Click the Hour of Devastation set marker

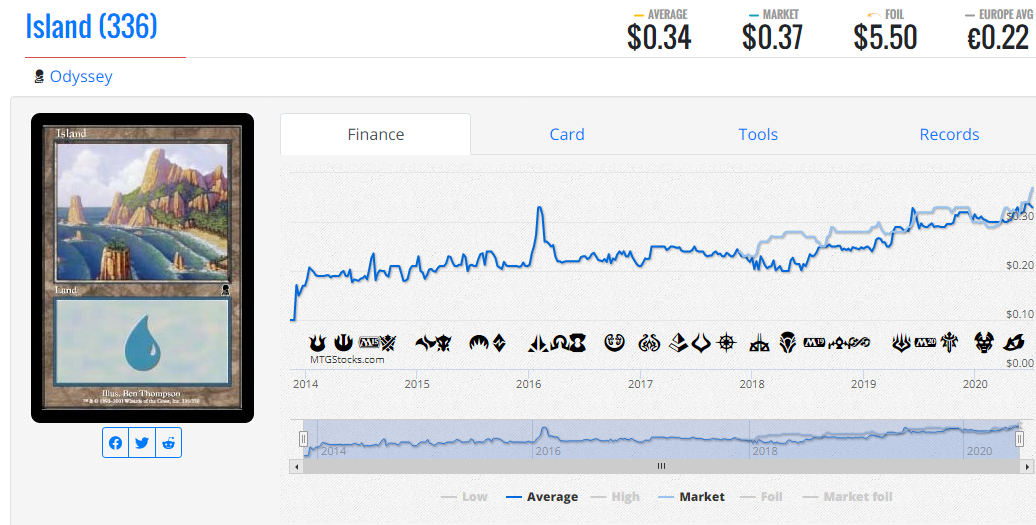click(701, 343)
